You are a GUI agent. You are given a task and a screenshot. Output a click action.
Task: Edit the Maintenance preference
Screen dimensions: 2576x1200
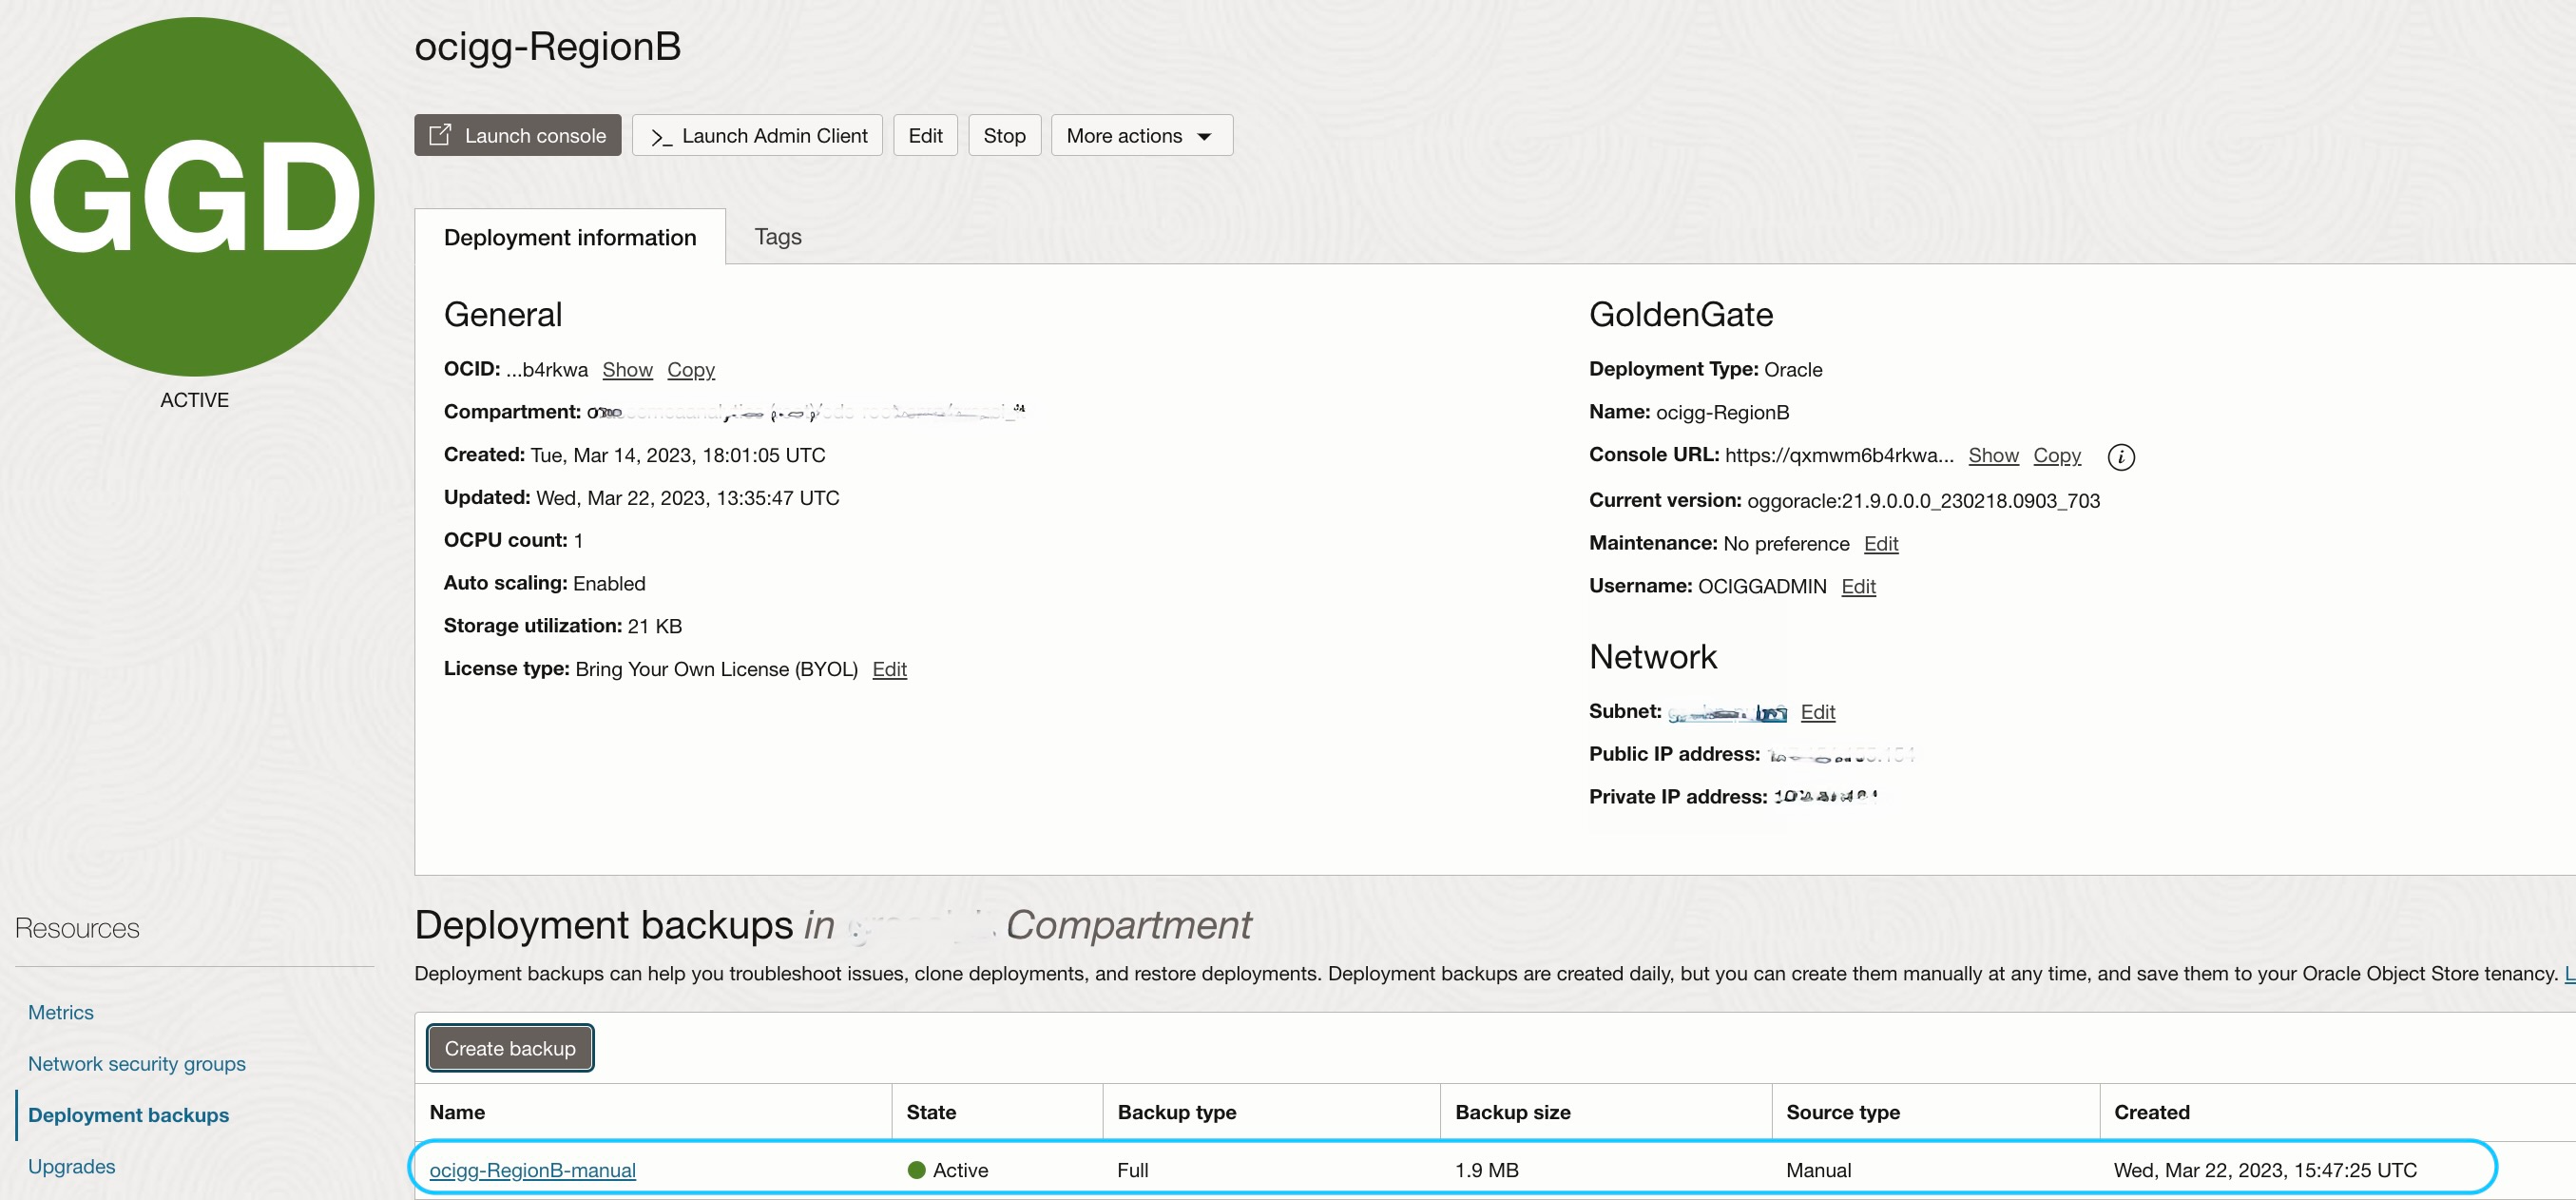(1881, 543)
